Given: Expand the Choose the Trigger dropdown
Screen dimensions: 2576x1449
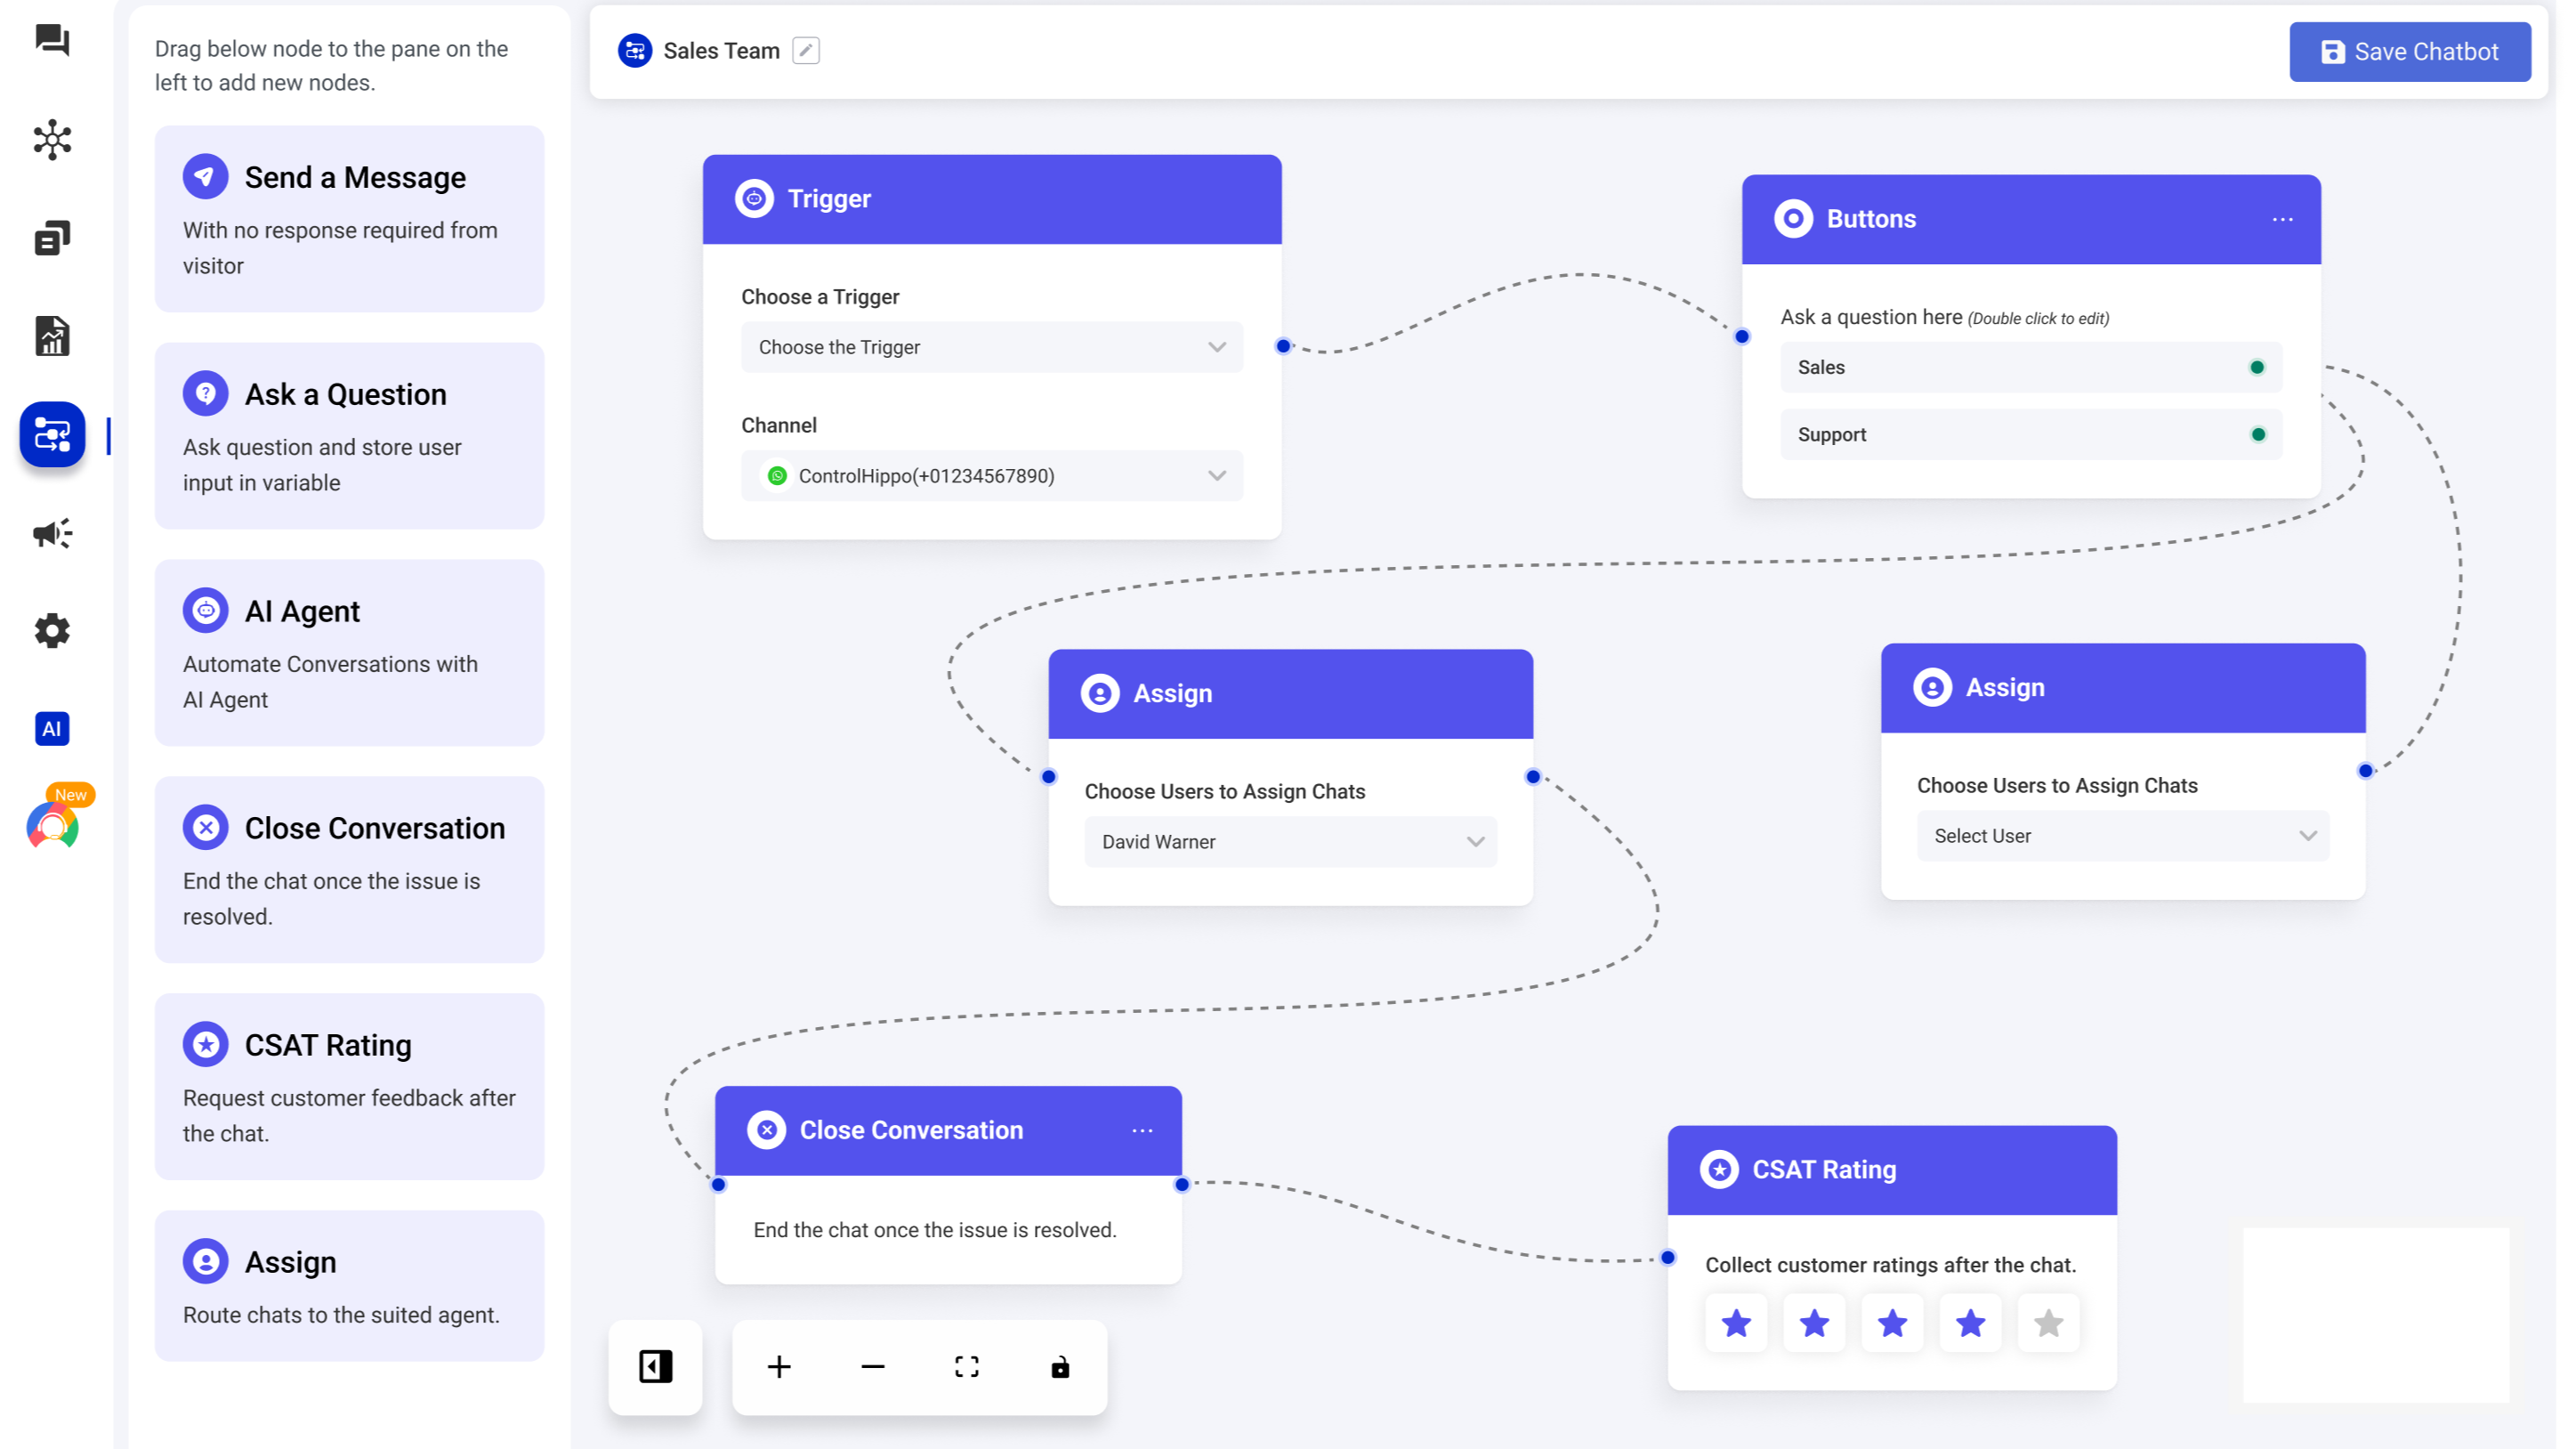Looking at the screenshot, I should pyautogui.click(x=991, y=347).
